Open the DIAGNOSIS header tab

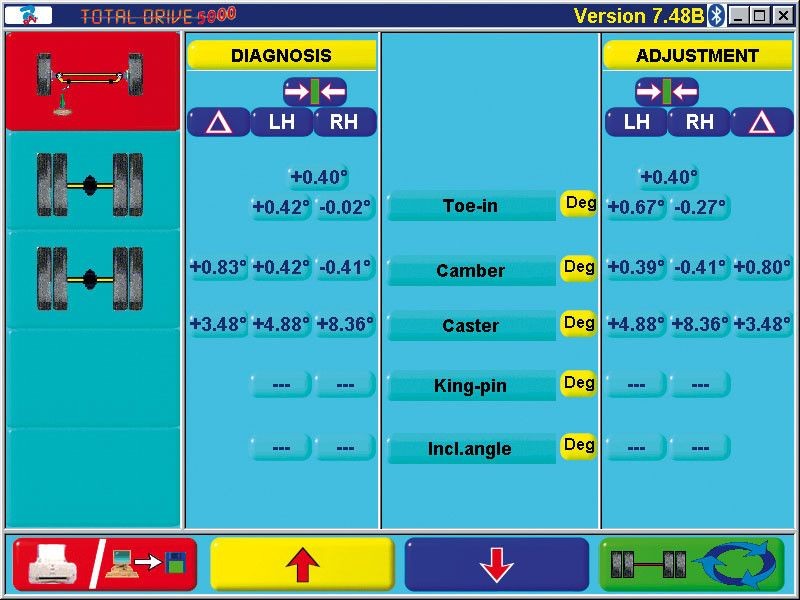click(281, 56)
